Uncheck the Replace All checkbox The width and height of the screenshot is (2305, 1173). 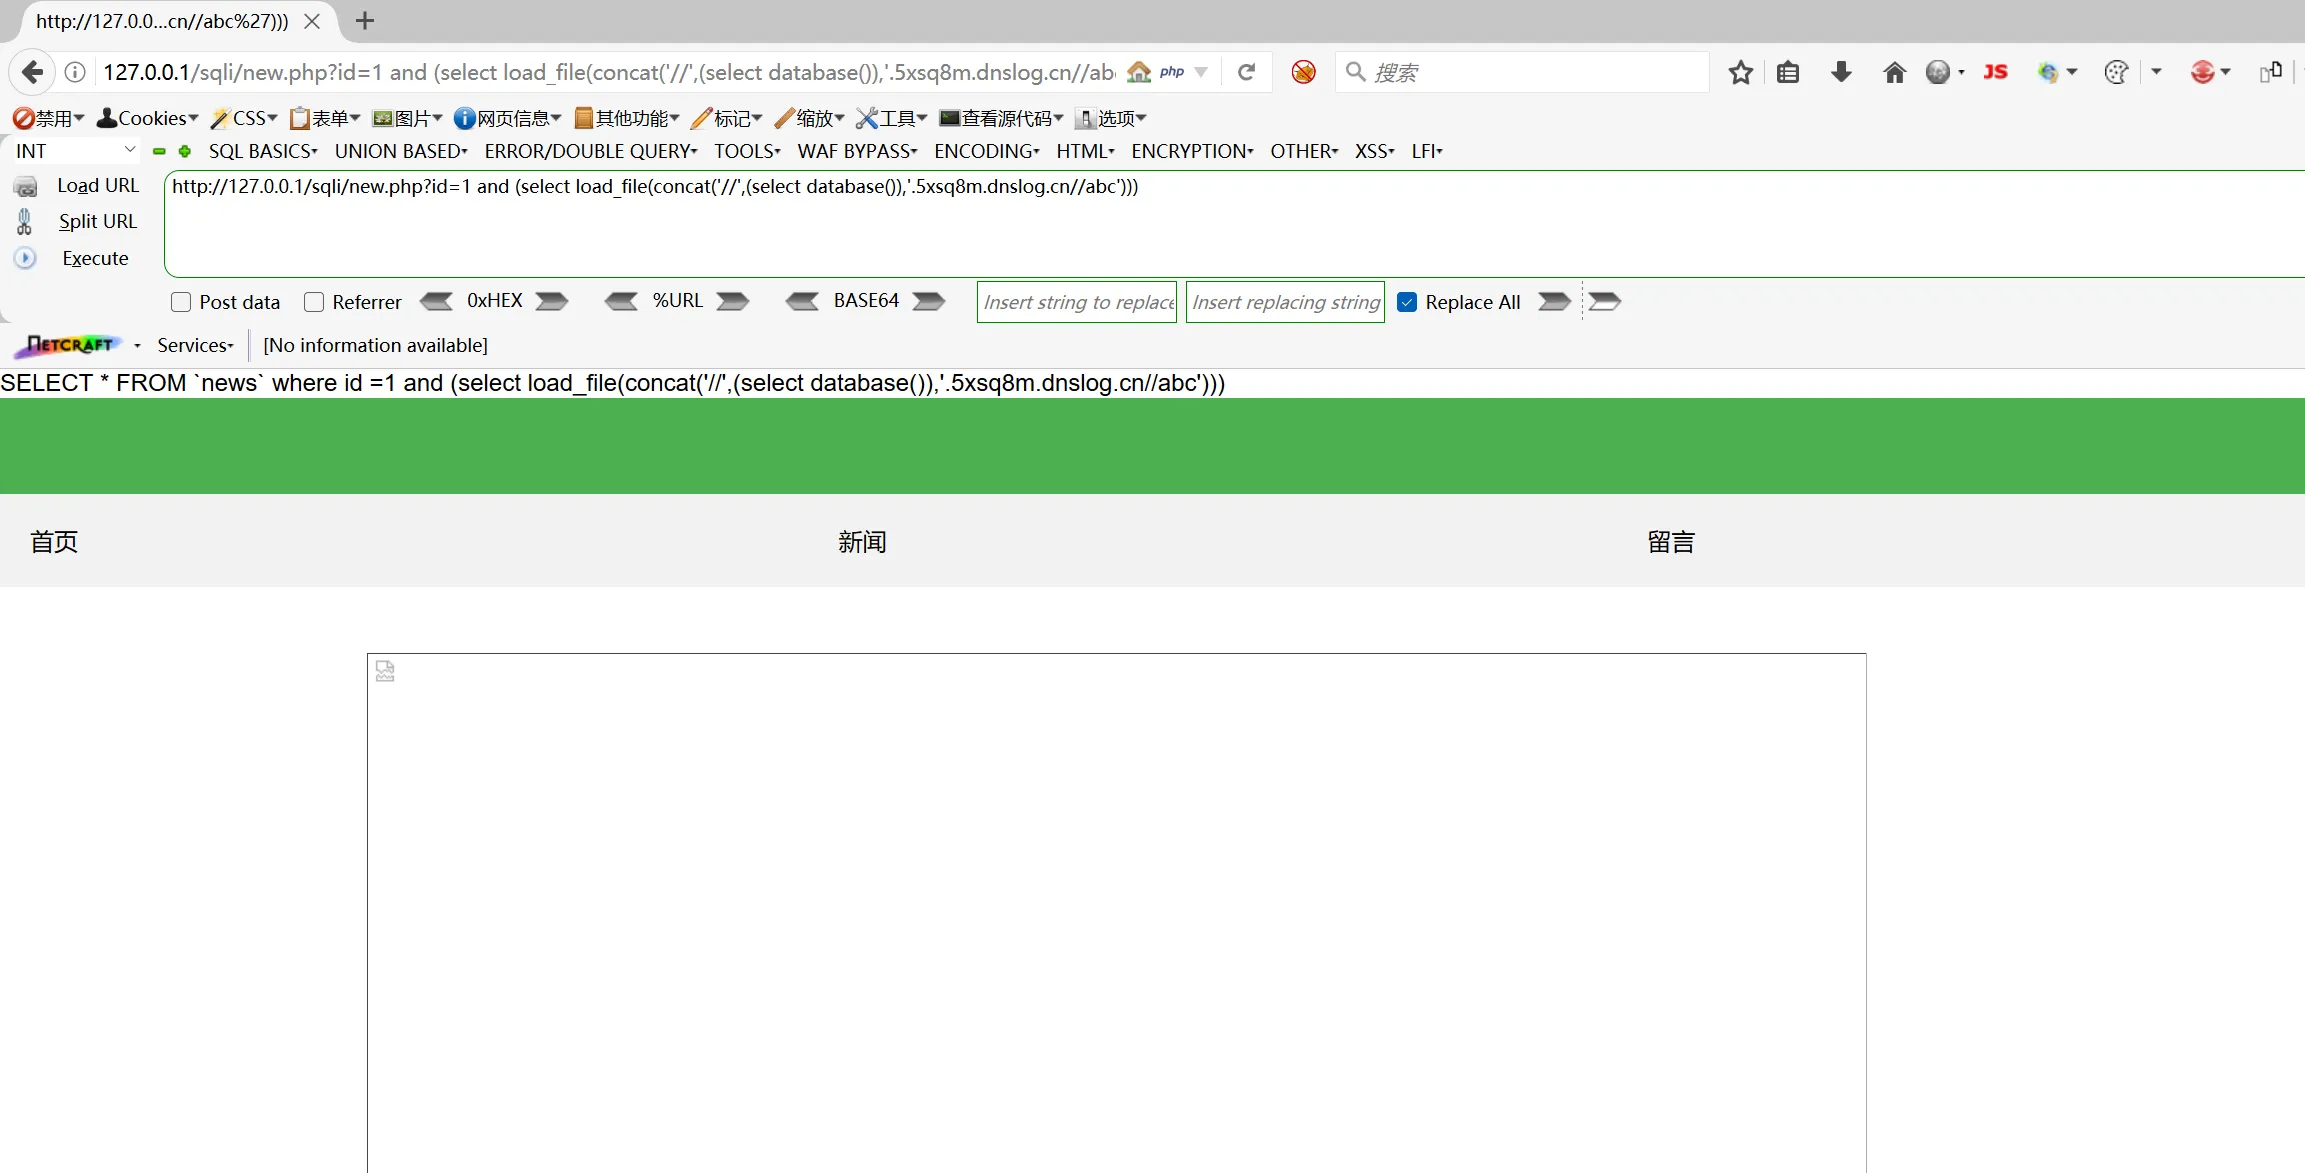[1407, 302]
